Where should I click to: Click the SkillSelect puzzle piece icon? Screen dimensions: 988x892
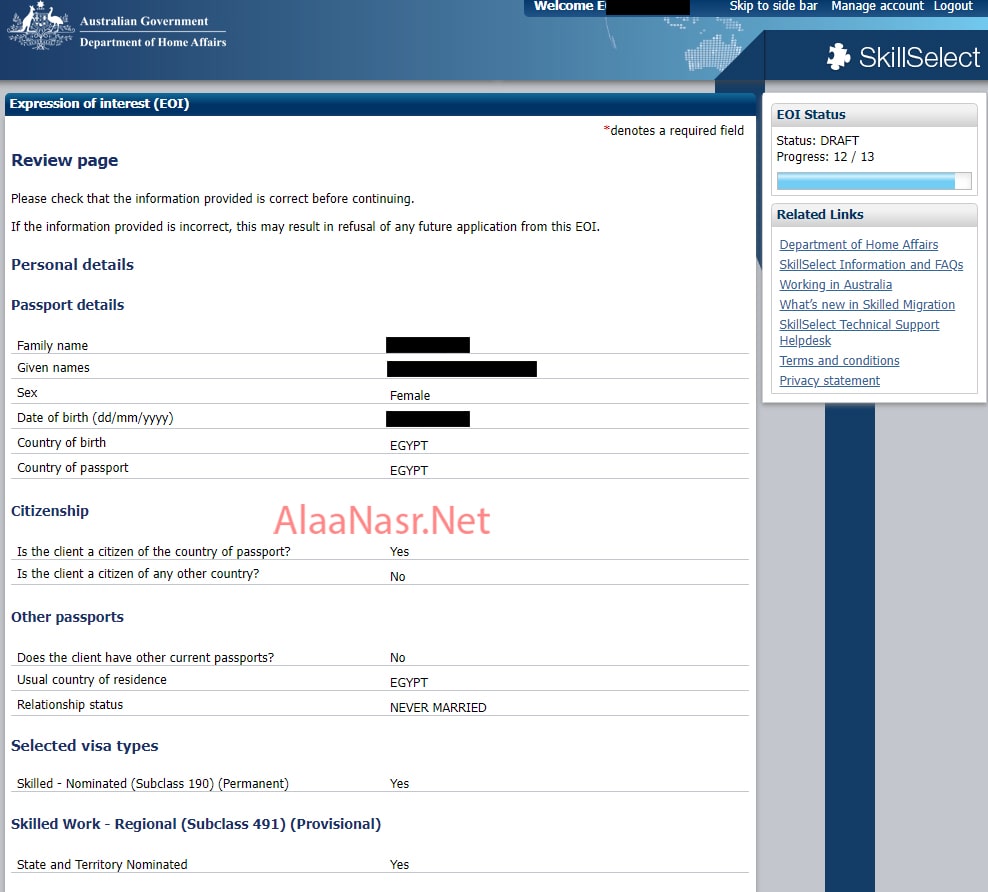click(838, 57)
